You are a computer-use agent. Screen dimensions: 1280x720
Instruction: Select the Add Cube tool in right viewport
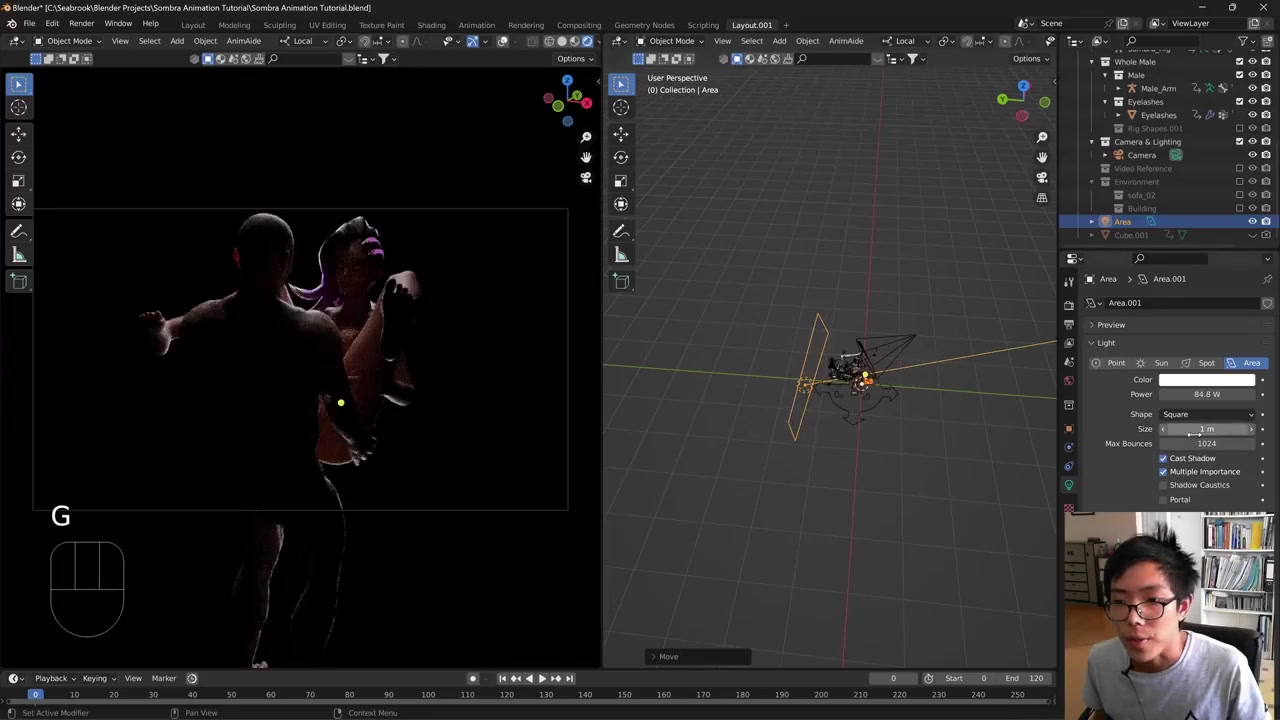tap(621, 281)
